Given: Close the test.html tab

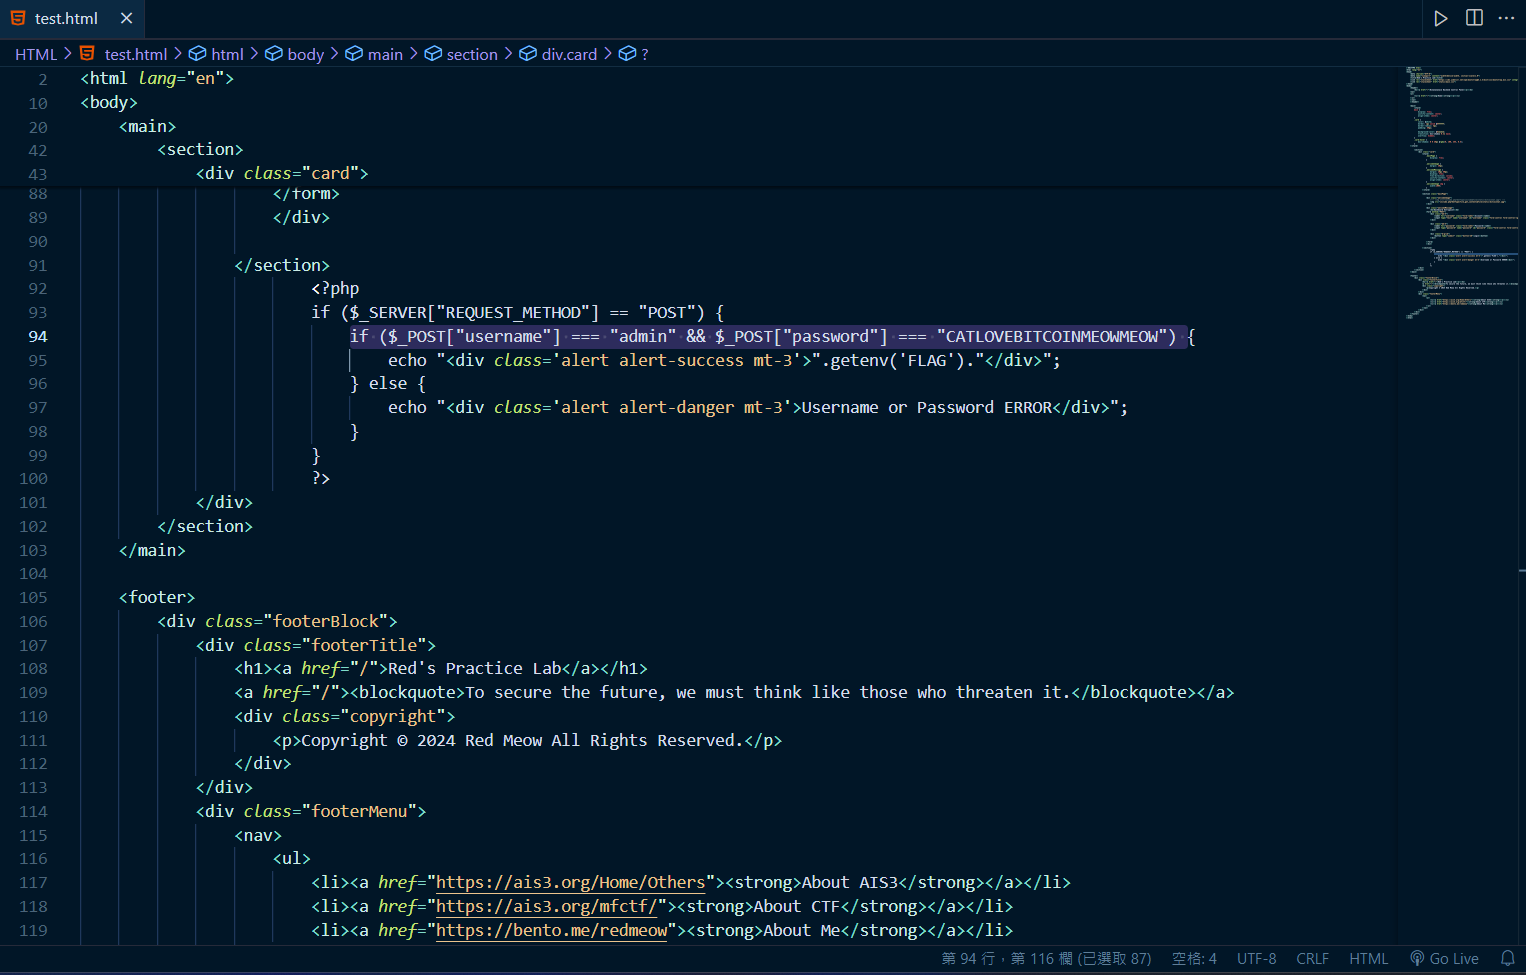Looking at the screenshot, I should pyautogui.click(x=126, y=18).
